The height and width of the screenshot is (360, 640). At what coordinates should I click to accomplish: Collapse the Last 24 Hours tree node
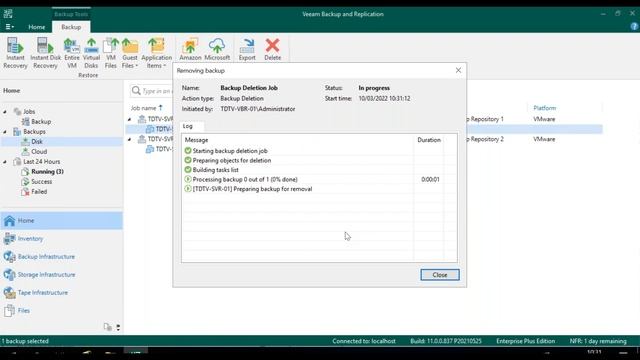coord(5,162)
